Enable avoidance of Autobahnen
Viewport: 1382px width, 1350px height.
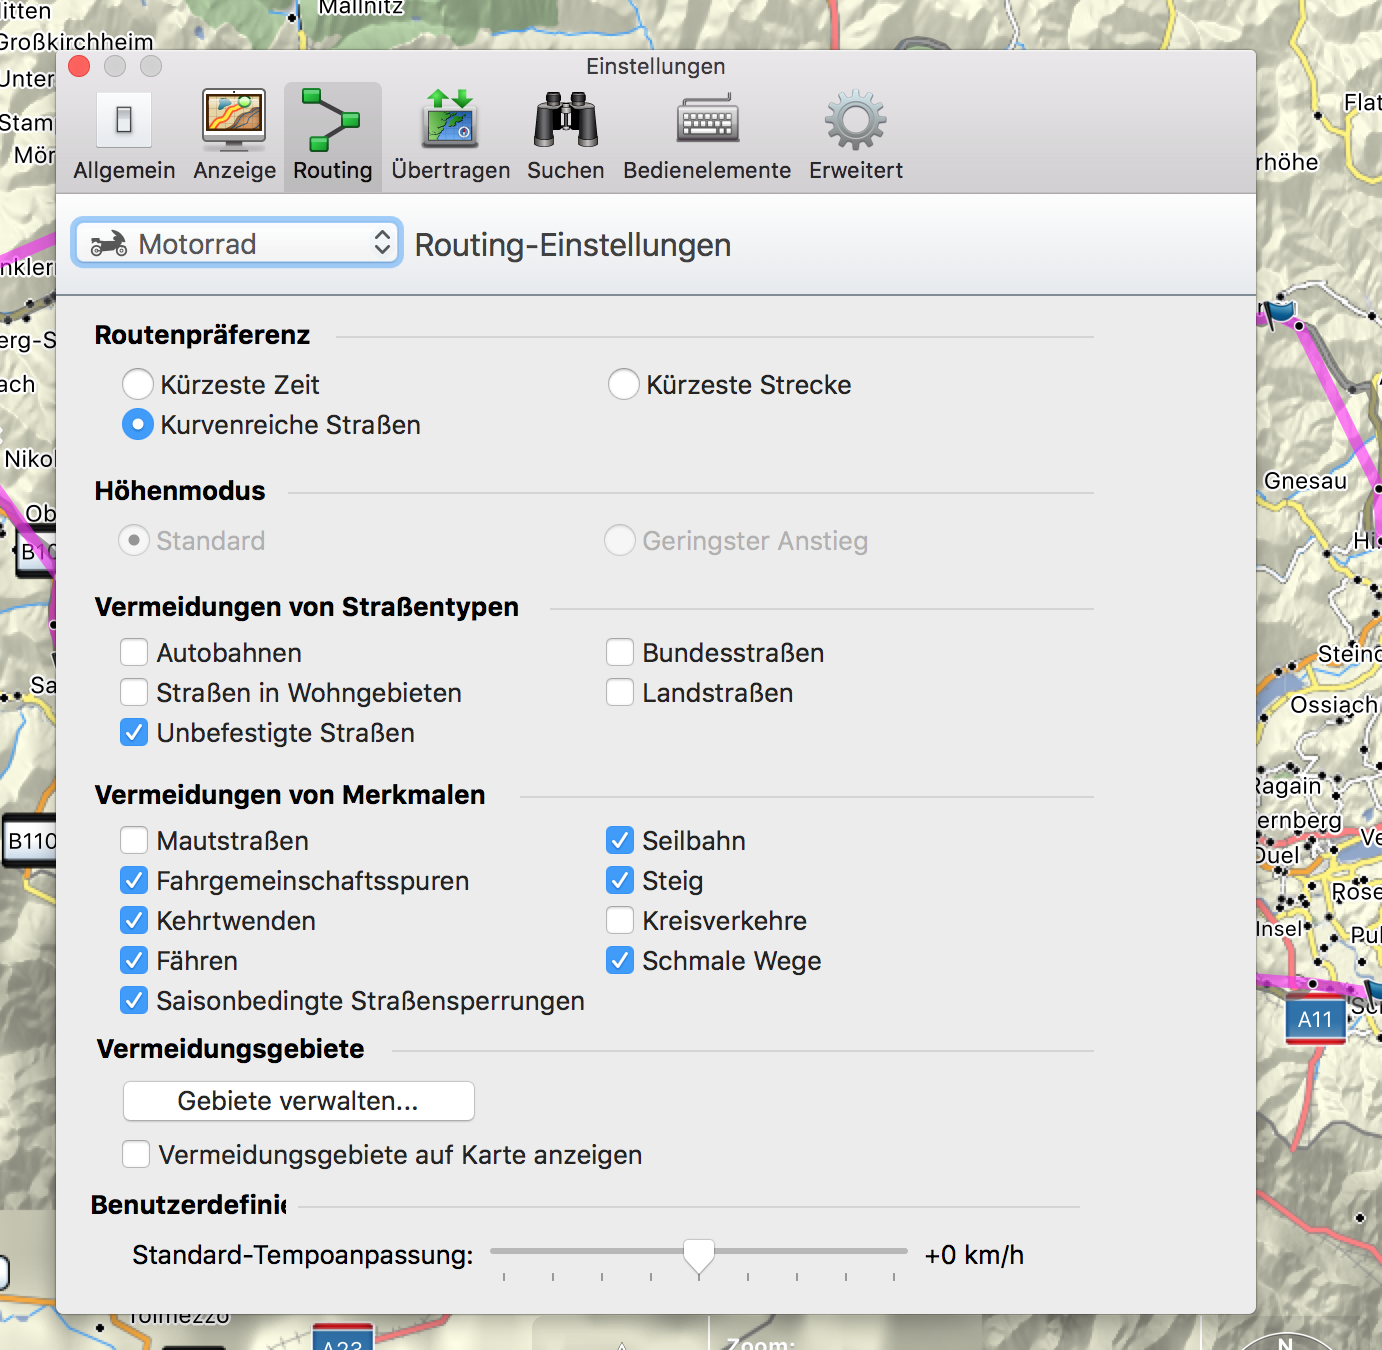134,653
